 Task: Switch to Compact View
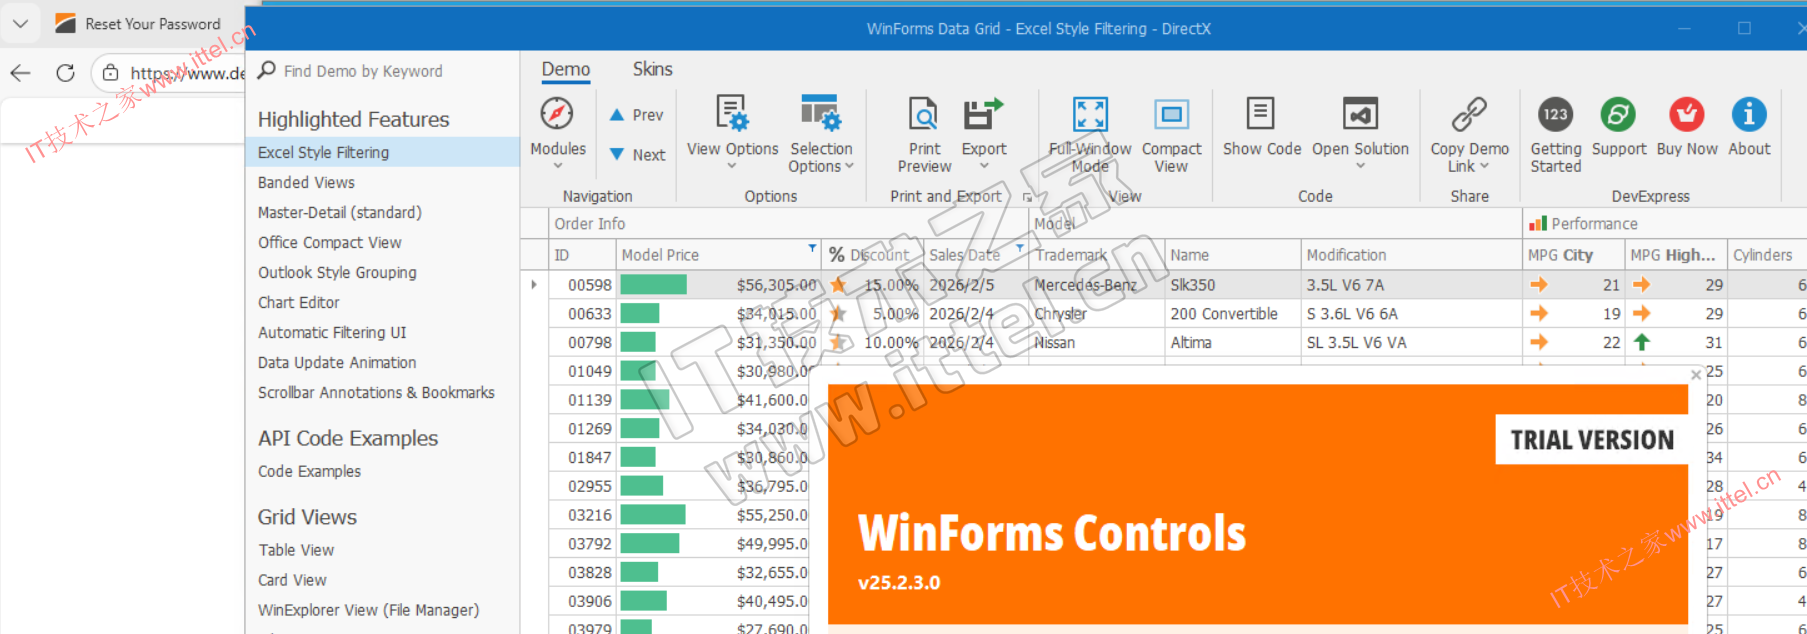coord(1170,115)
